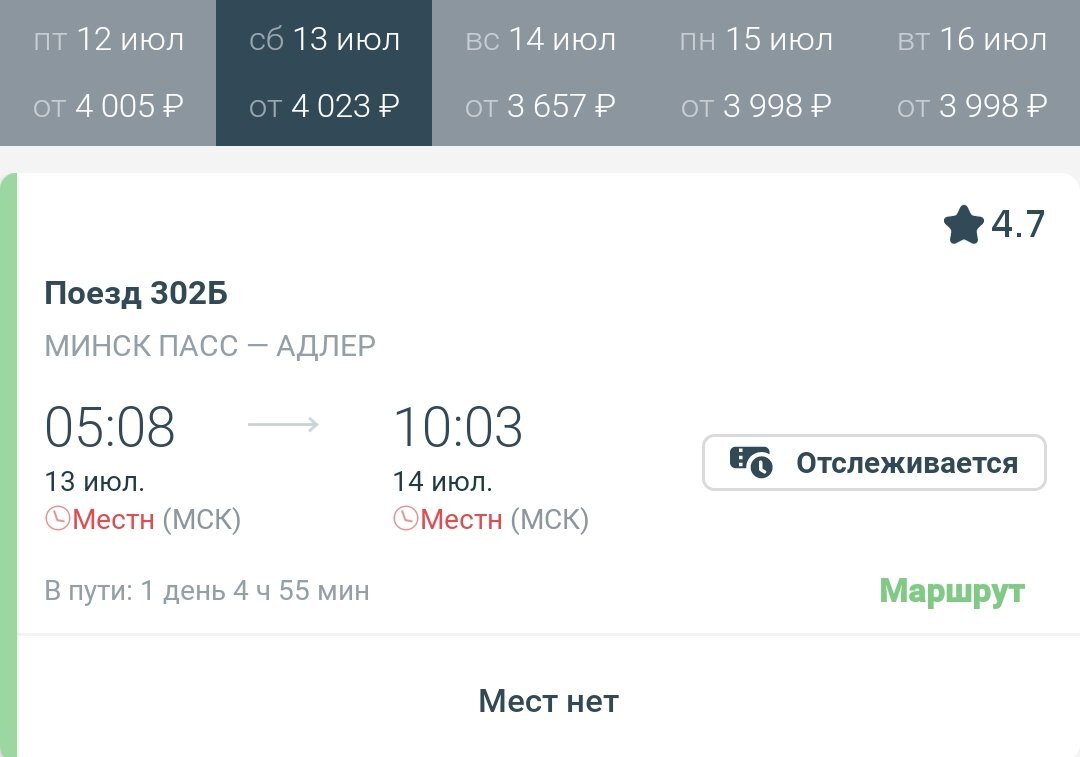Click the Мест нет availability label
The image size is (1080, 757).
(548, 701)
